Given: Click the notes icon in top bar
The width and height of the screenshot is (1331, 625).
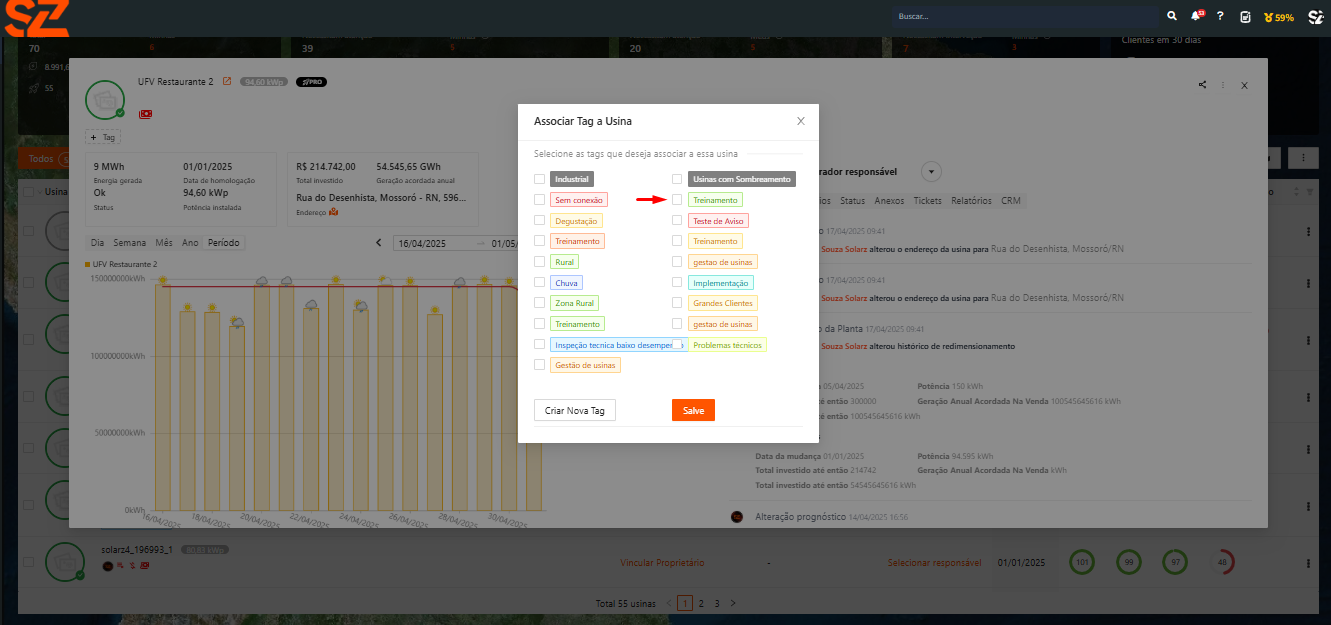Looking at the screenshot, I should [x=1245, y=17].
